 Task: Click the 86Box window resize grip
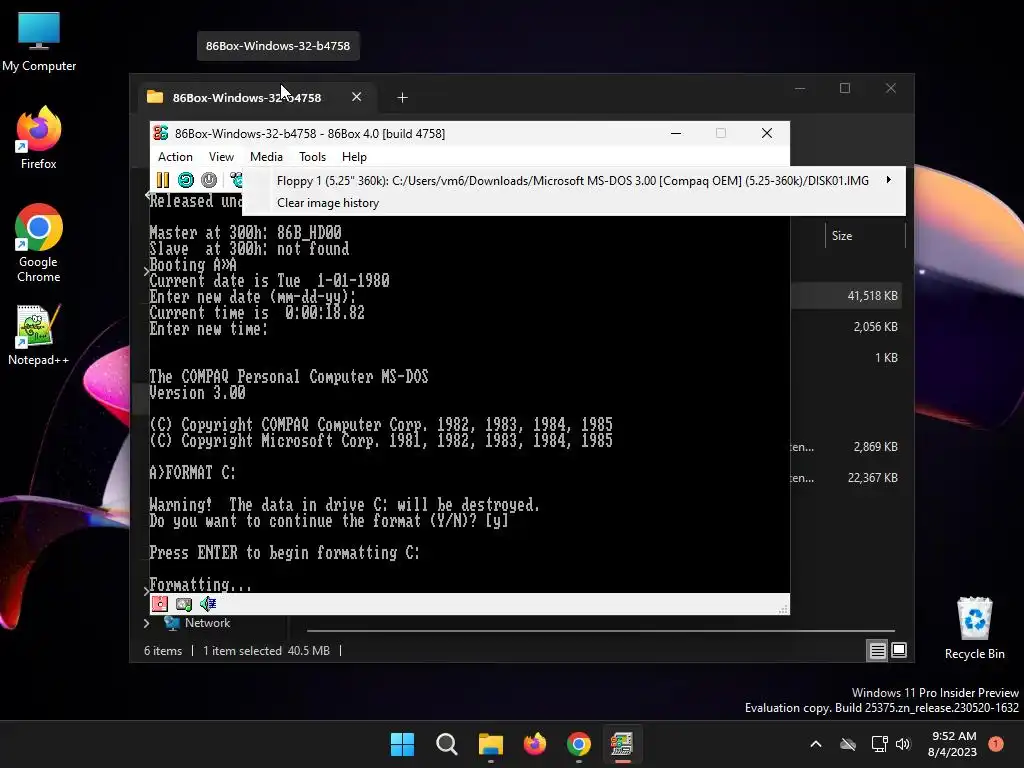click(x=783, y=609)
